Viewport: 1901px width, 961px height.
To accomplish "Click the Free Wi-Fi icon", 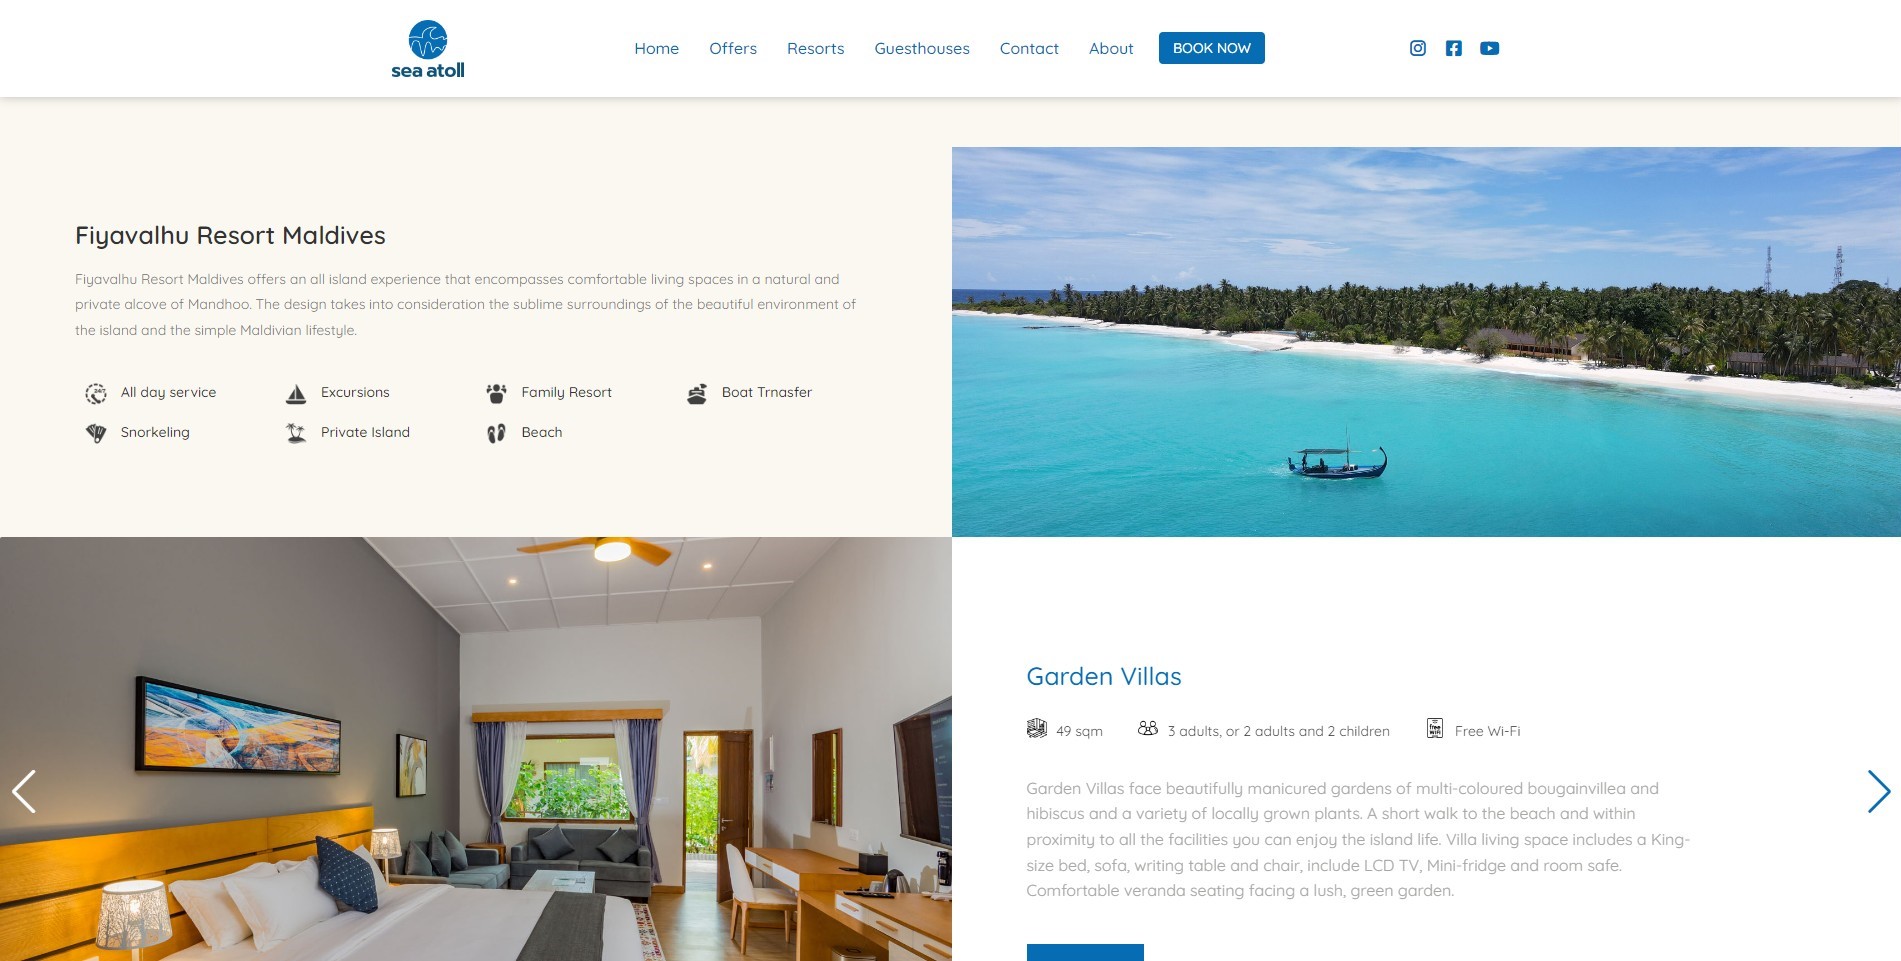I will pyautogui.click(x=1435, y=728).
